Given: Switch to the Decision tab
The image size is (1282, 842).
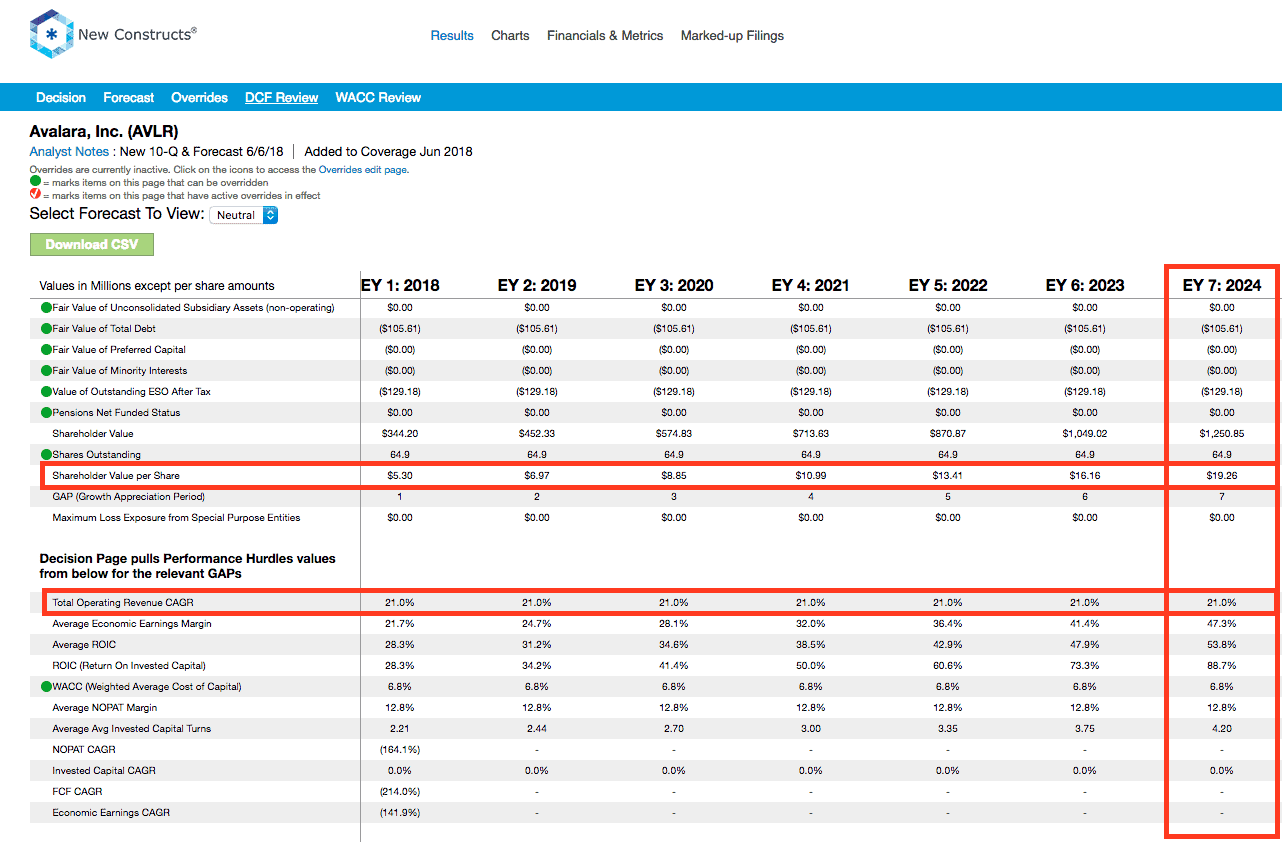Looking at the screenshot, I should pos(61,97).
